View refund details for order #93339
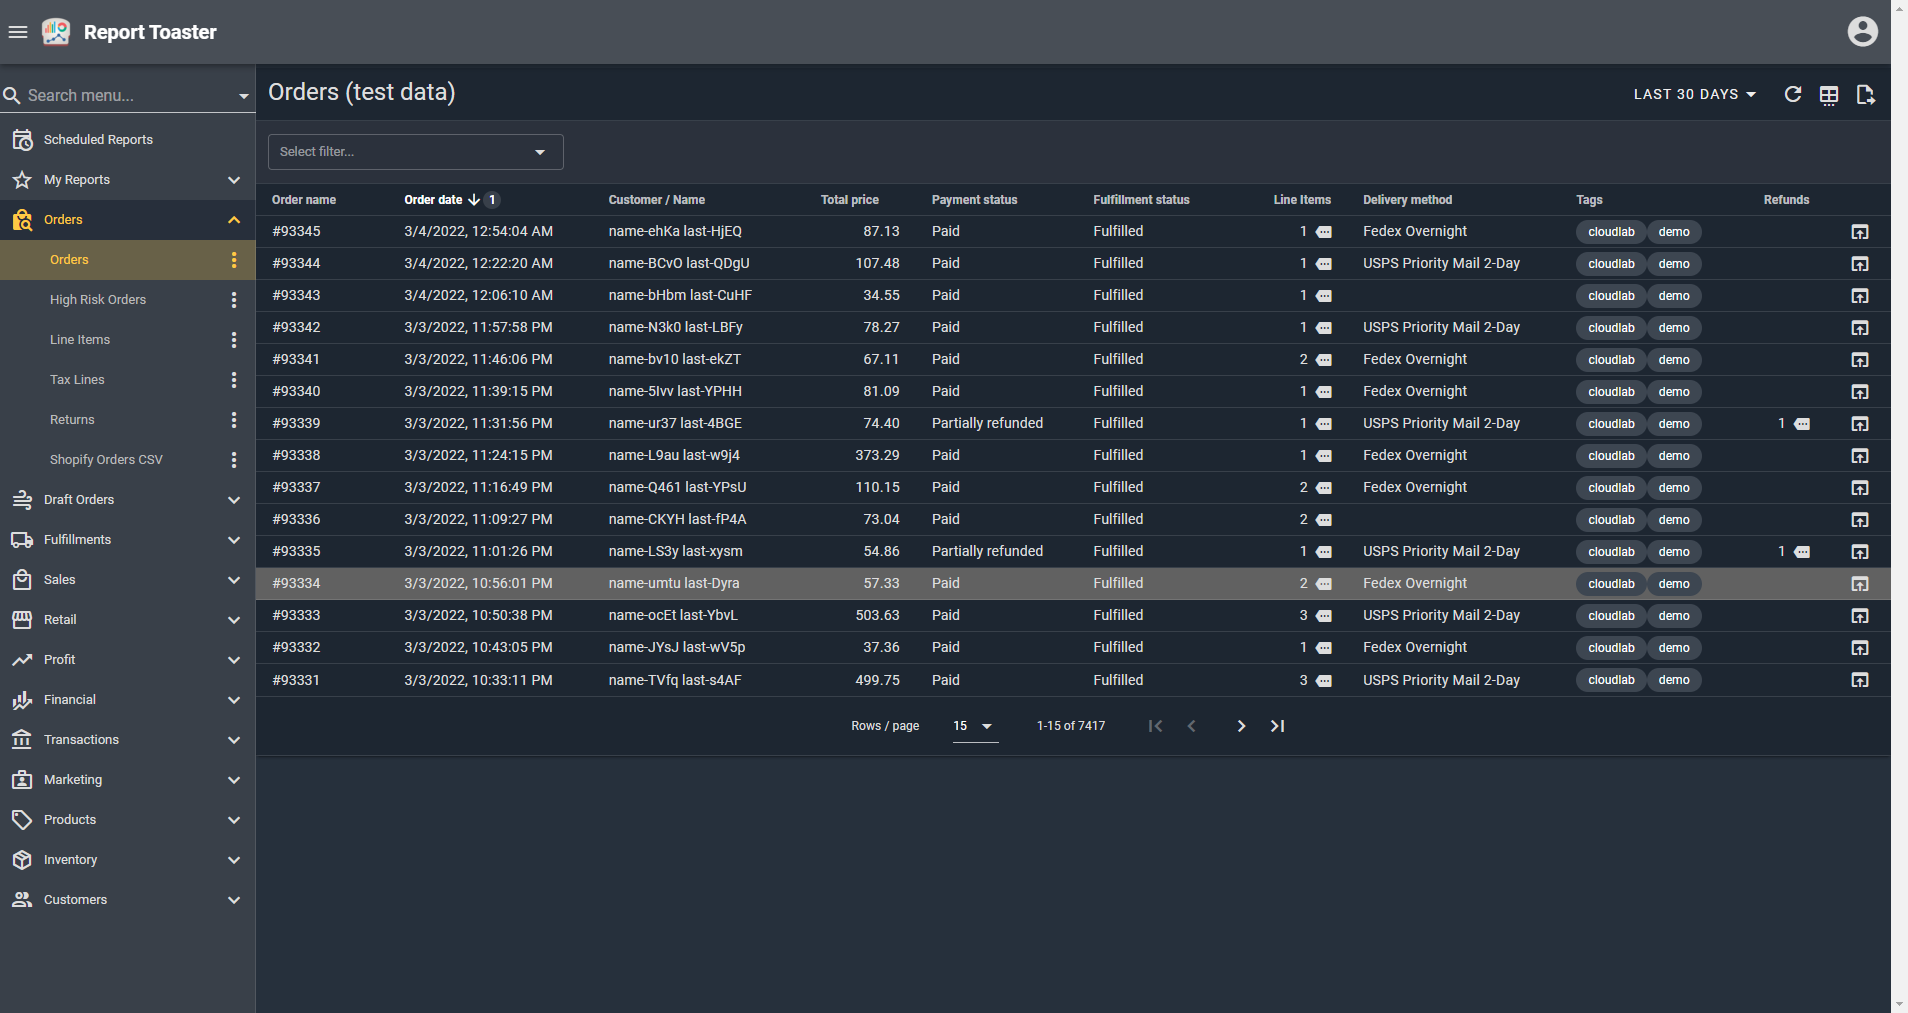1908x1013 pixels. (x=1801, y=424)
